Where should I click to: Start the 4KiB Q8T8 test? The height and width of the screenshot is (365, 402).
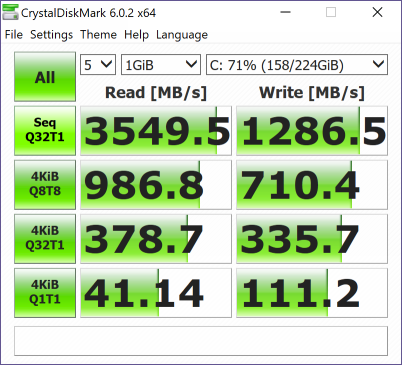pyautogui.click(x=45, y=185)
